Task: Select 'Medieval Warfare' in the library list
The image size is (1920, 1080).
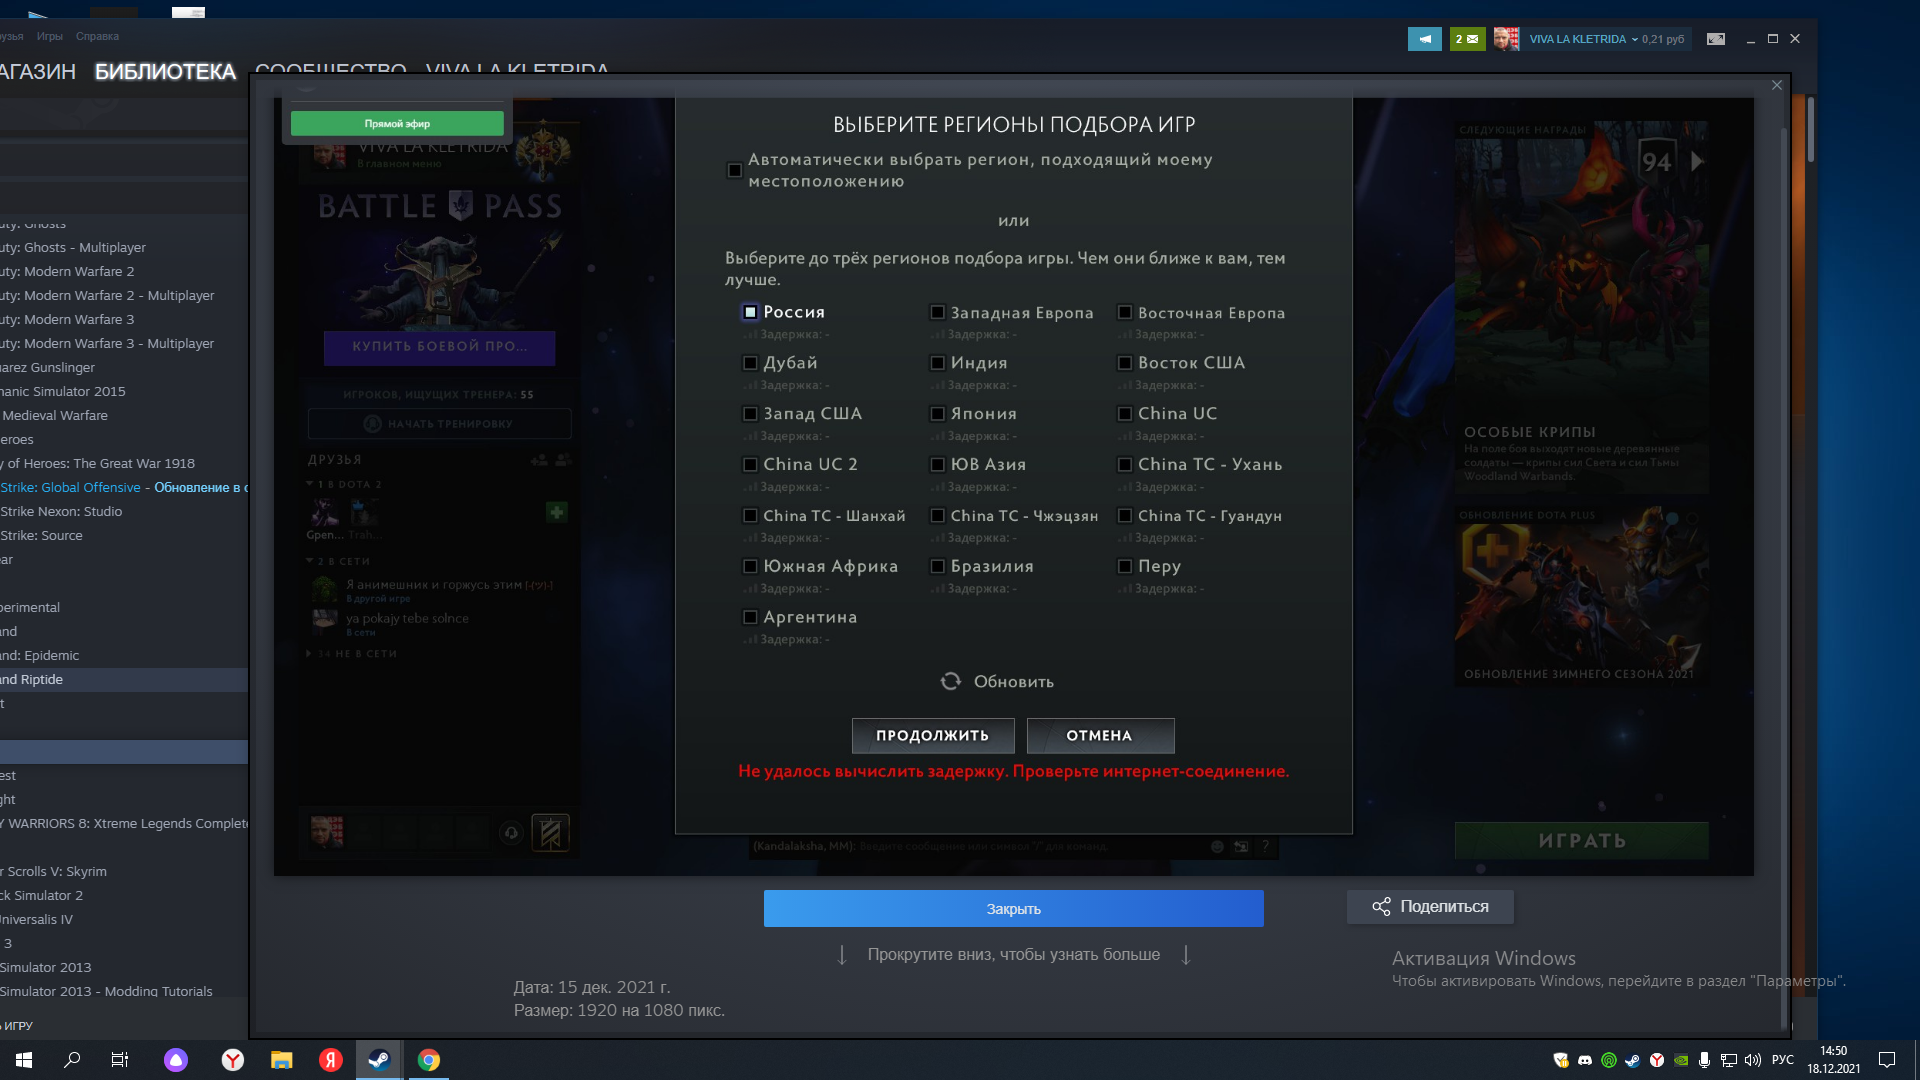Action: pyautogui.click(x=124, y=416)
